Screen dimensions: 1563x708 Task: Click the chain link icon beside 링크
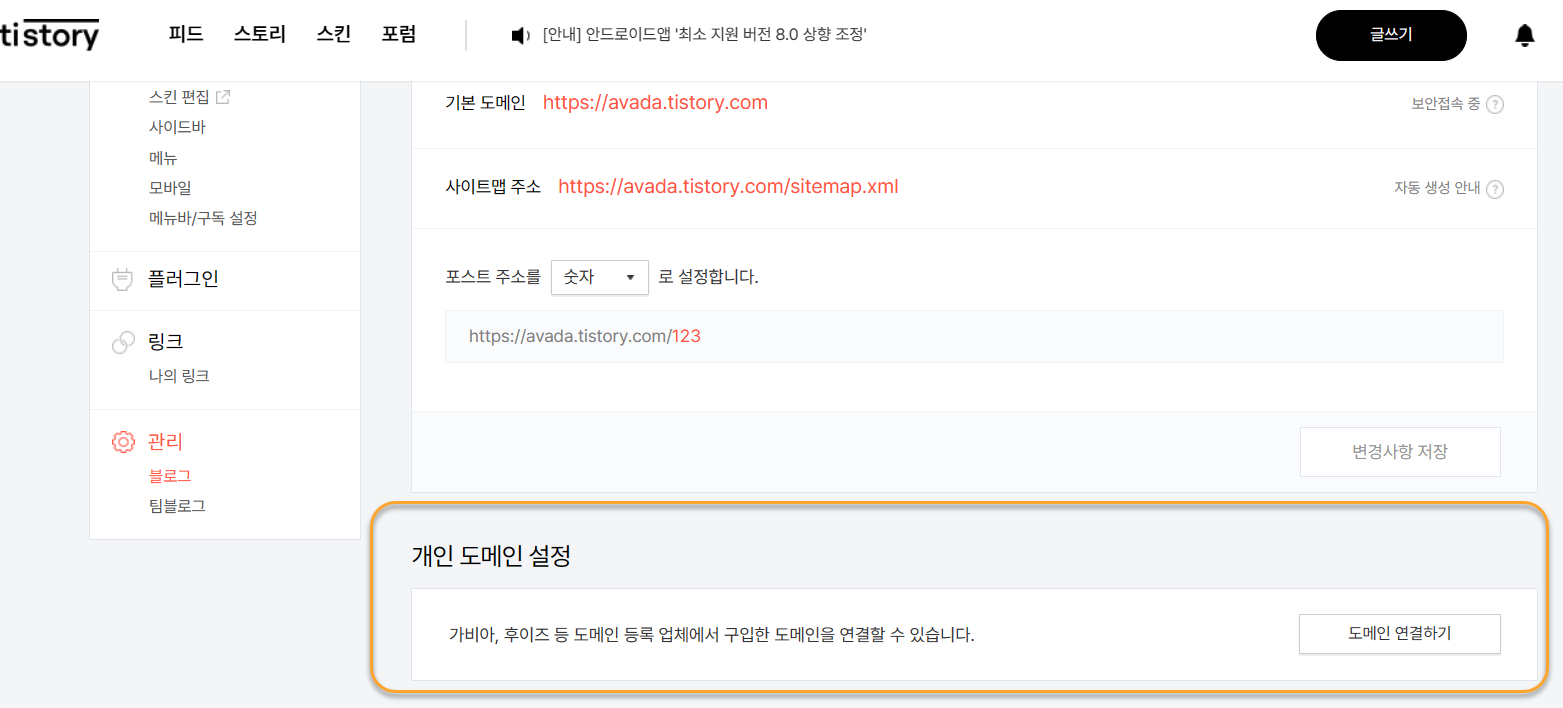(x=122, y=341)
